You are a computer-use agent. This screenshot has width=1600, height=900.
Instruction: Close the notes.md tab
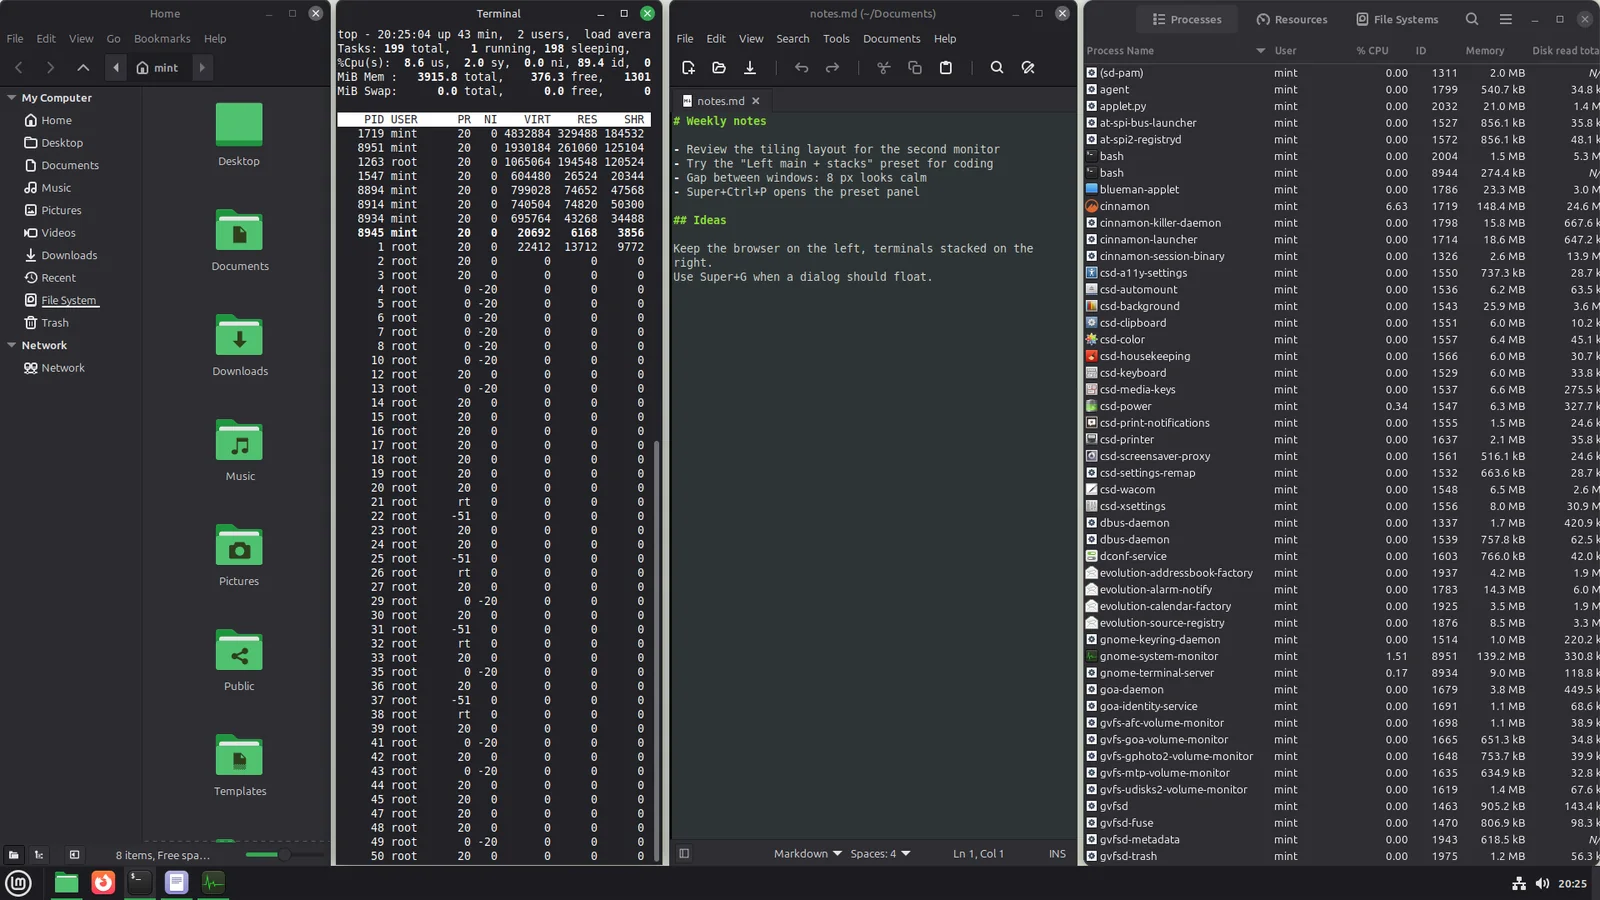click(x=756, y=101)
